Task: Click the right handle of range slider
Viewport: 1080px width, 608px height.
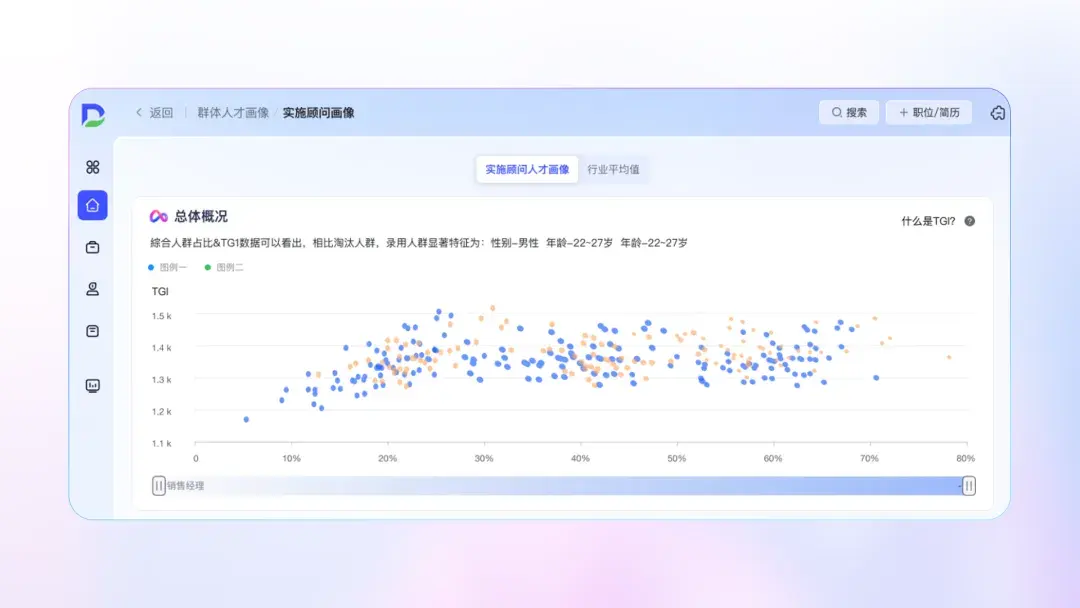Action: (968, 485)
